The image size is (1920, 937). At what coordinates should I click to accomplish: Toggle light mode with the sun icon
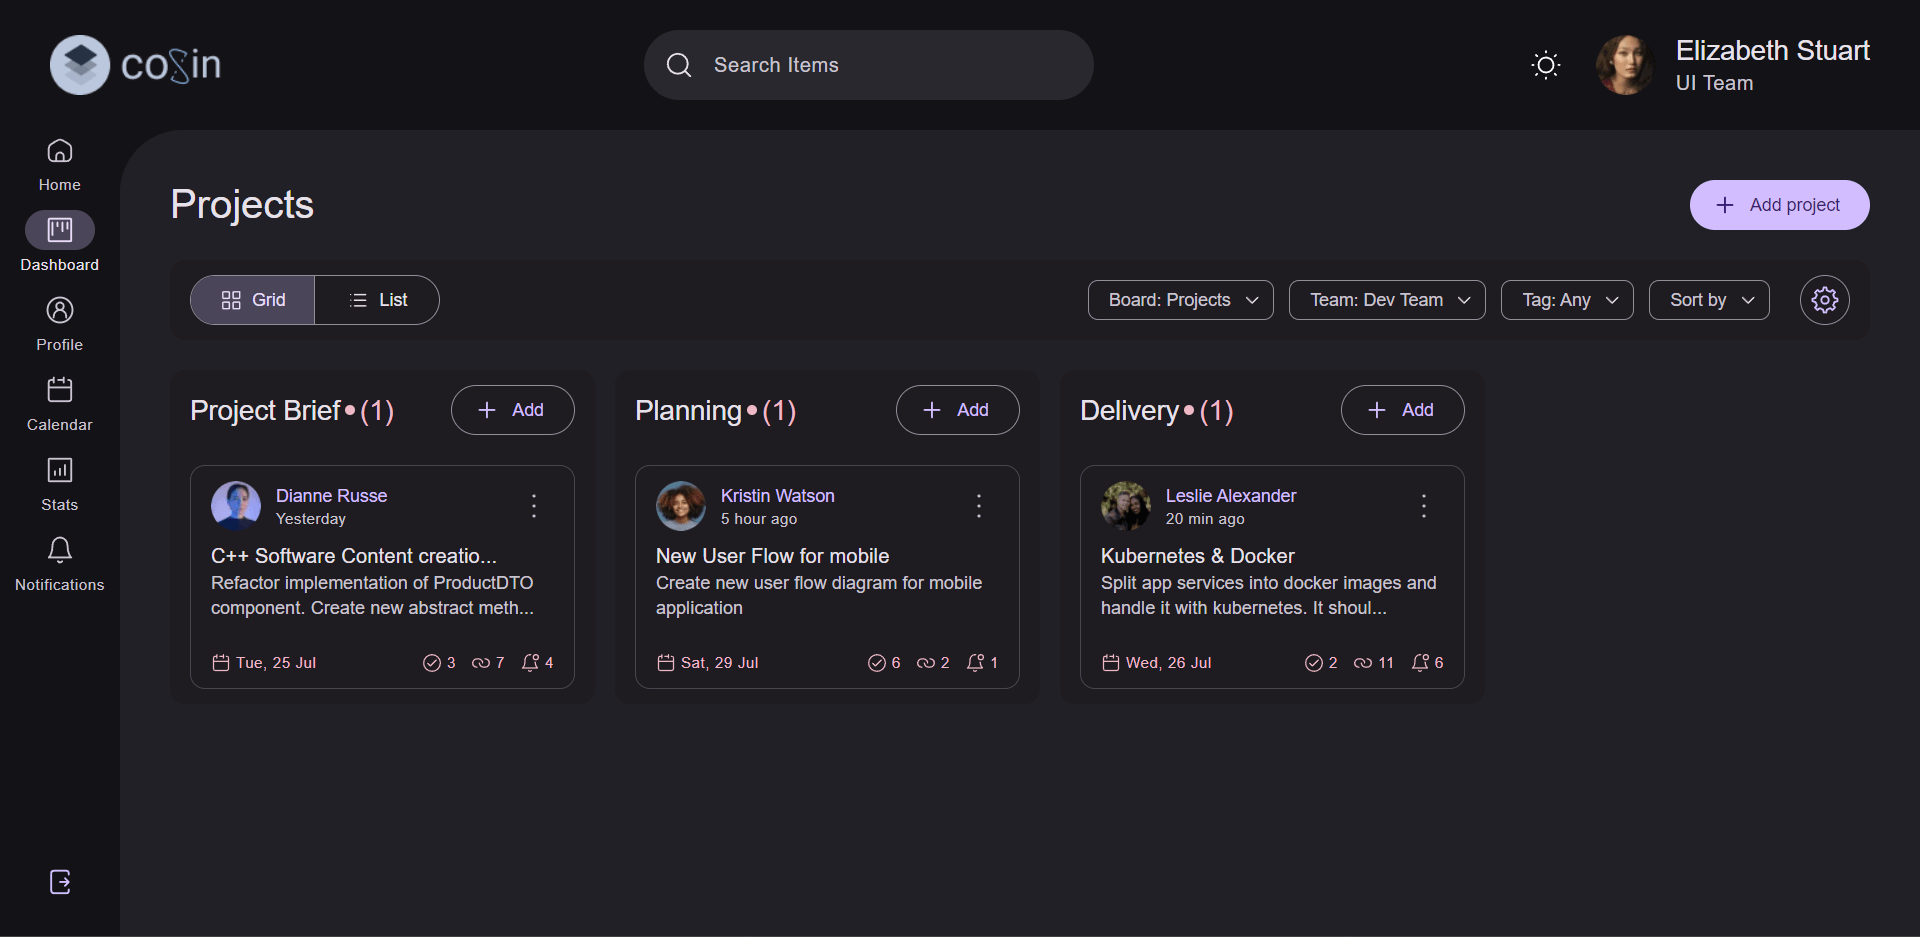click(1545, 64)
